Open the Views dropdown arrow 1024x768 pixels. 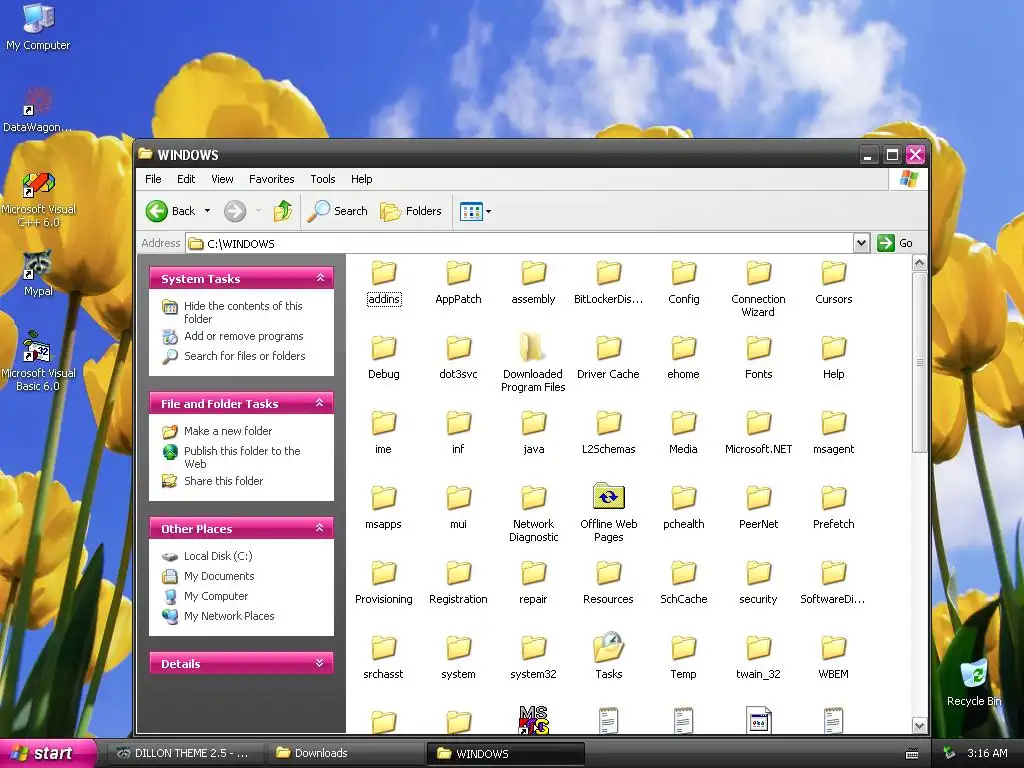tap(488, 212)
